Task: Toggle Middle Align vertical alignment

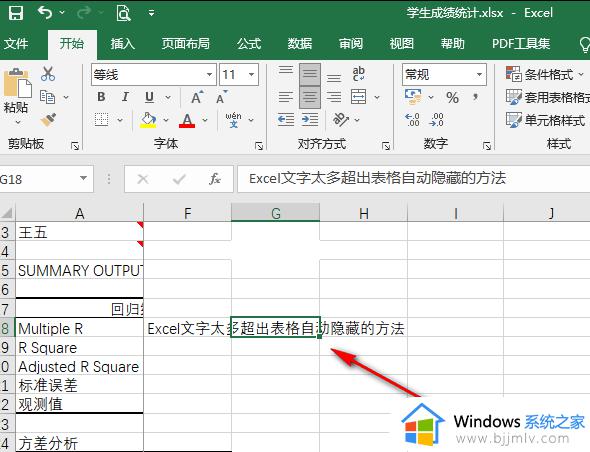Action: [310, 74]
